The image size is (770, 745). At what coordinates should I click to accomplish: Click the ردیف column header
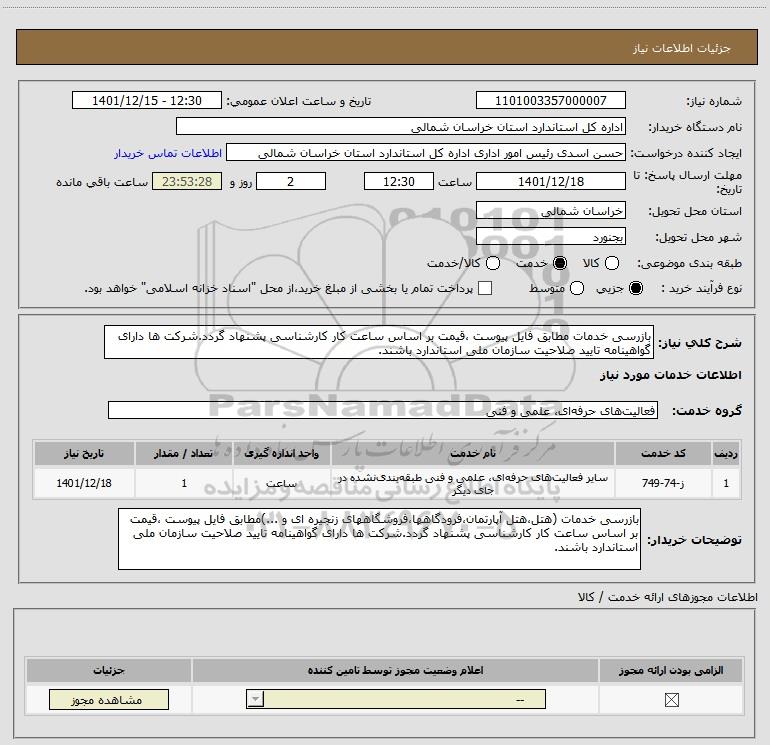pos(726,453)
